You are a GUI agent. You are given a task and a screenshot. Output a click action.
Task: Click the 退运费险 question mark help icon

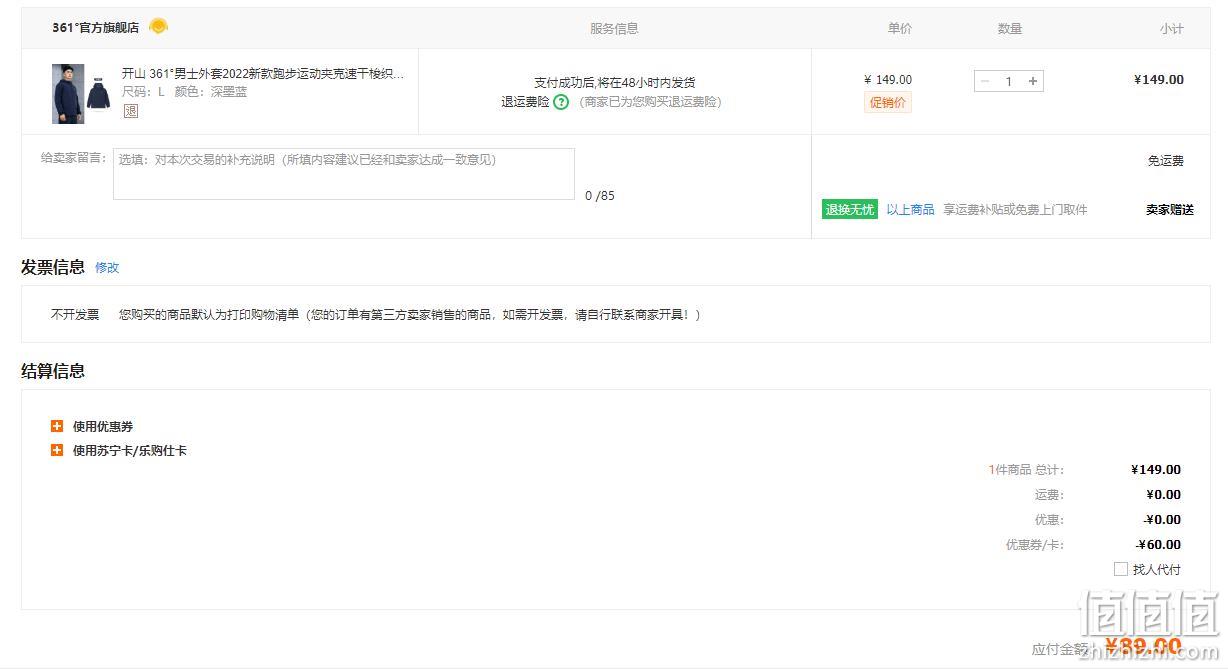click(x=561, y=102)
